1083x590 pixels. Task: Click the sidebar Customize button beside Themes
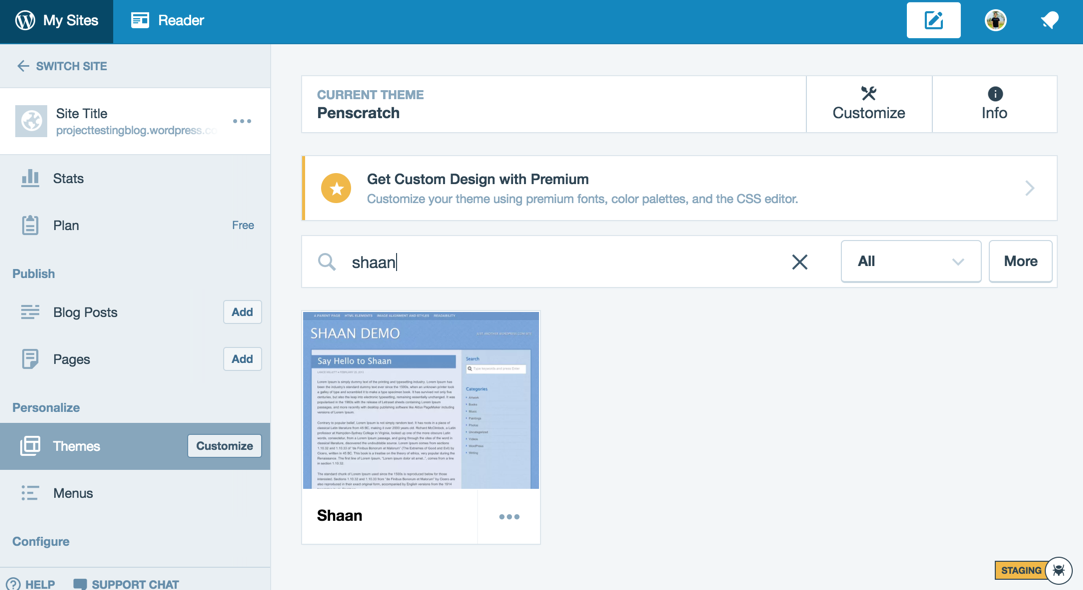pyautogui.click(x=224, y=446)
